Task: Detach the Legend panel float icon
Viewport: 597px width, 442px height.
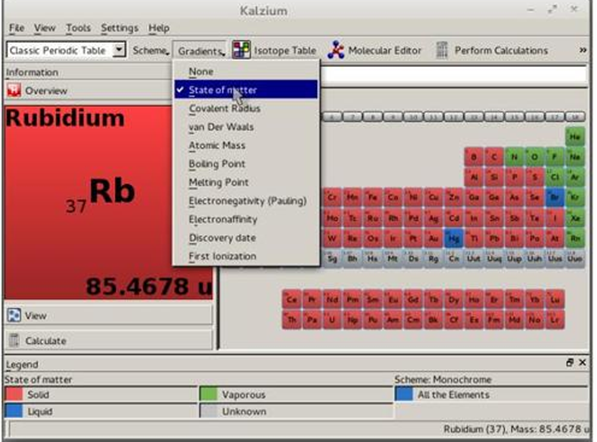Action: (570, 362)
